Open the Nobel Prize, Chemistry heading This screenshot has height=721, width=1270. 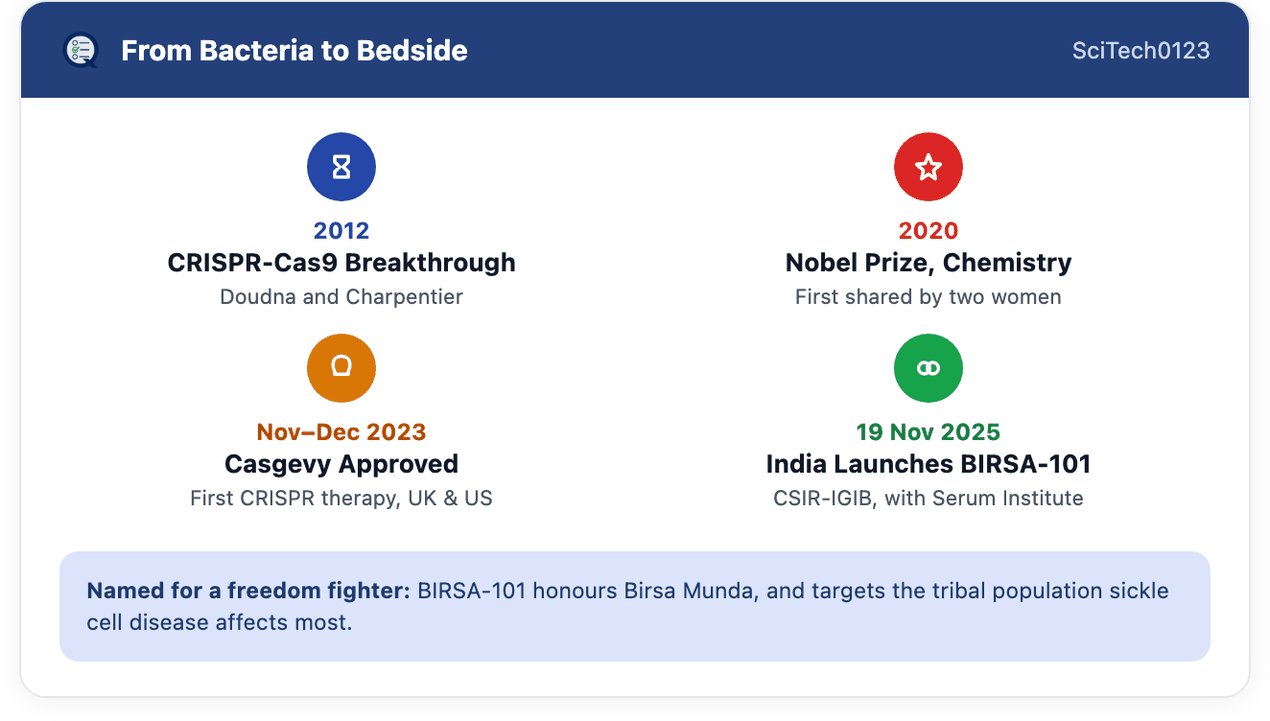928,263
